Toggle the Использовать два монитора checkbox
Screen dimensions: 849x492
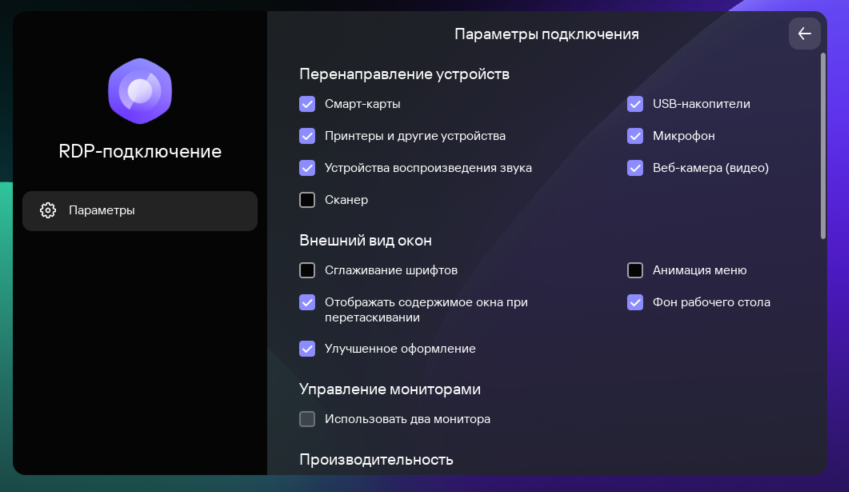(x=307, y=419)
